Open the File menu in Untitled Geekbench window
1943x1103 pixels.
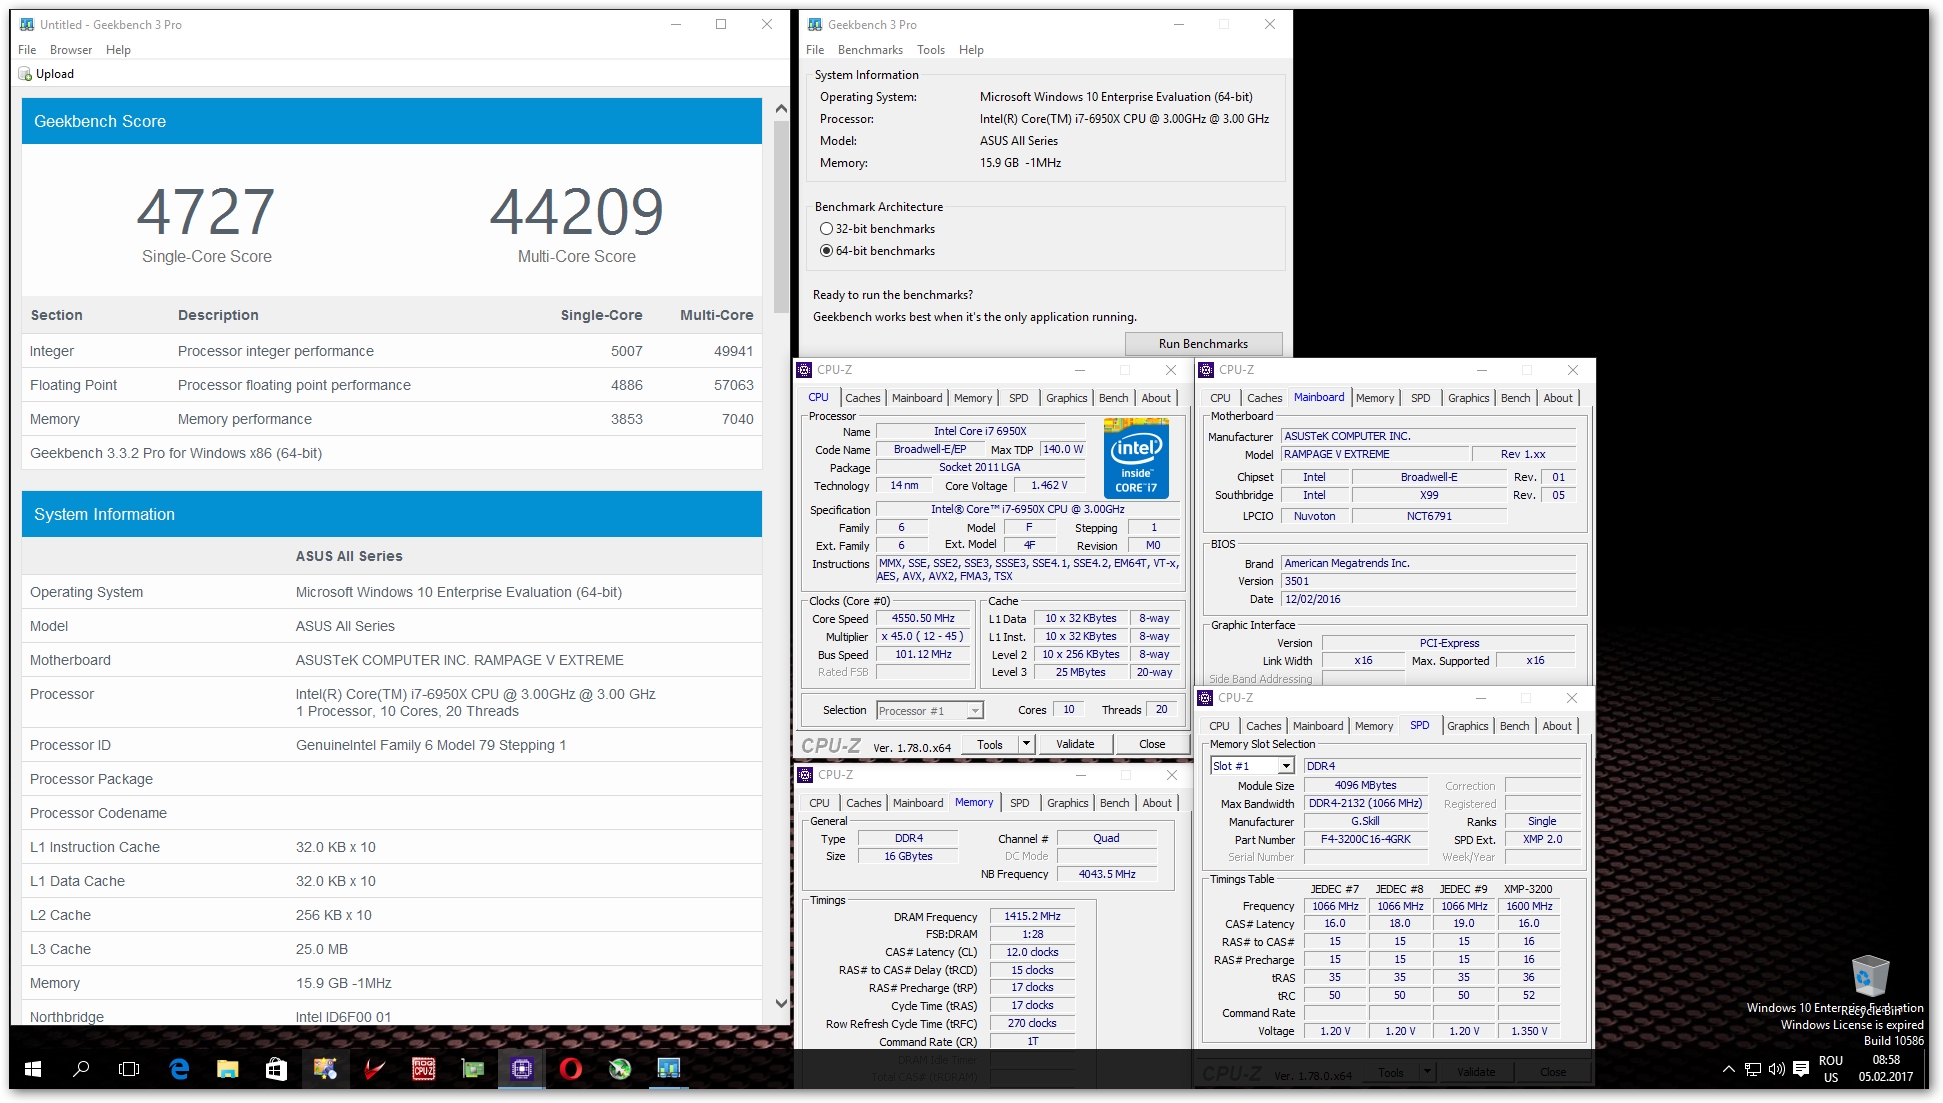pos(27,50)
